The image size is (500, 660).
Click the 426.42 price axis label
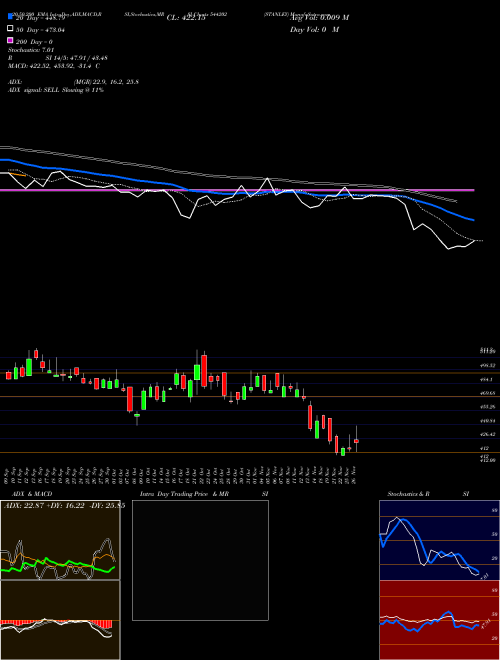[x=488, y=434]
